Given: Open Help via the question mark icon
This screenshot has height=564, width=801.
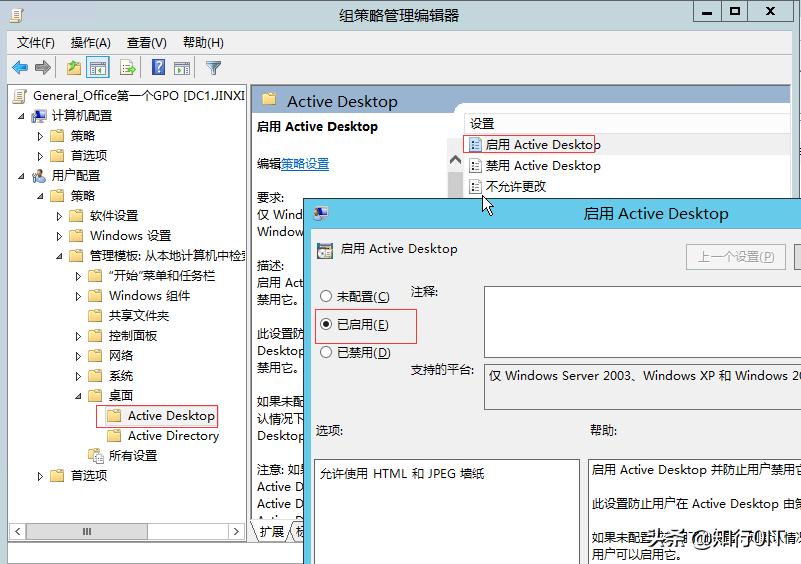Looking at the screenshot, I should (x=158, y=68).
